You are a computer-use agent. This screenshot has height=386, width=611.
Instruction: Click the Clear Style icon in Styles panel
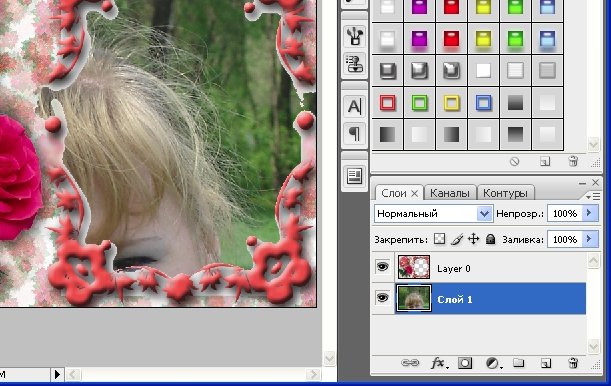tap(514, 161)
